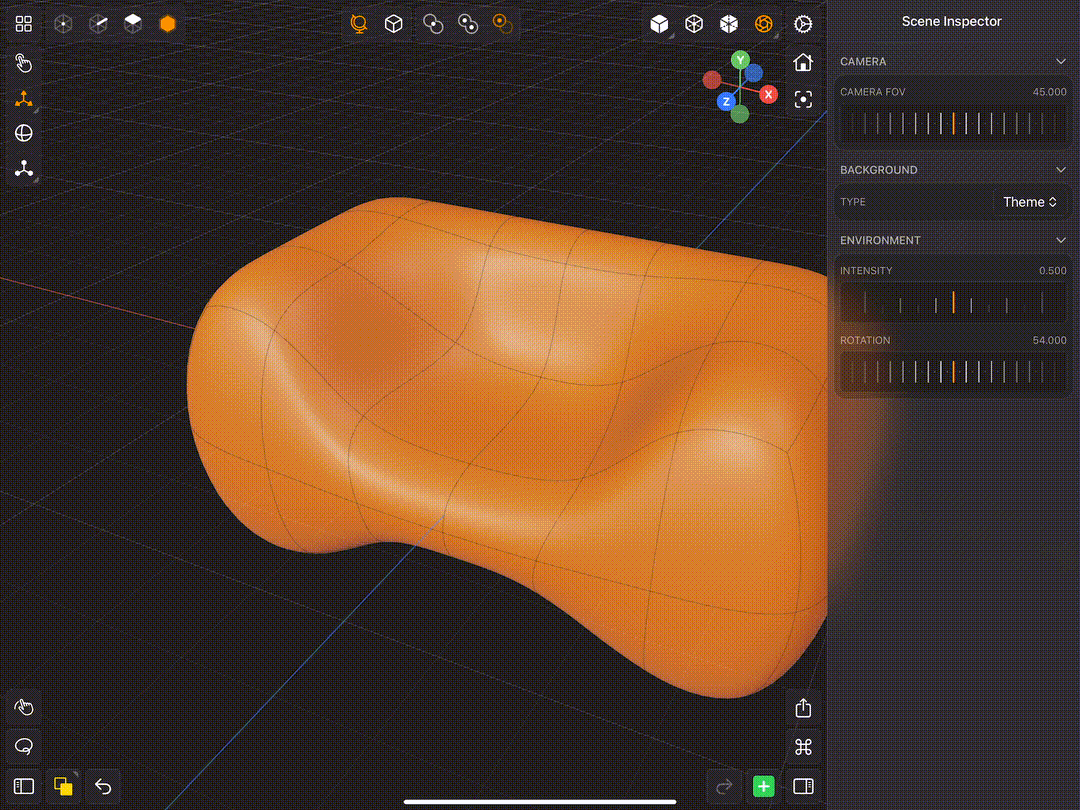Click the hand tap tool near bottom left
1080x810 pixels.
click(23, 707)
